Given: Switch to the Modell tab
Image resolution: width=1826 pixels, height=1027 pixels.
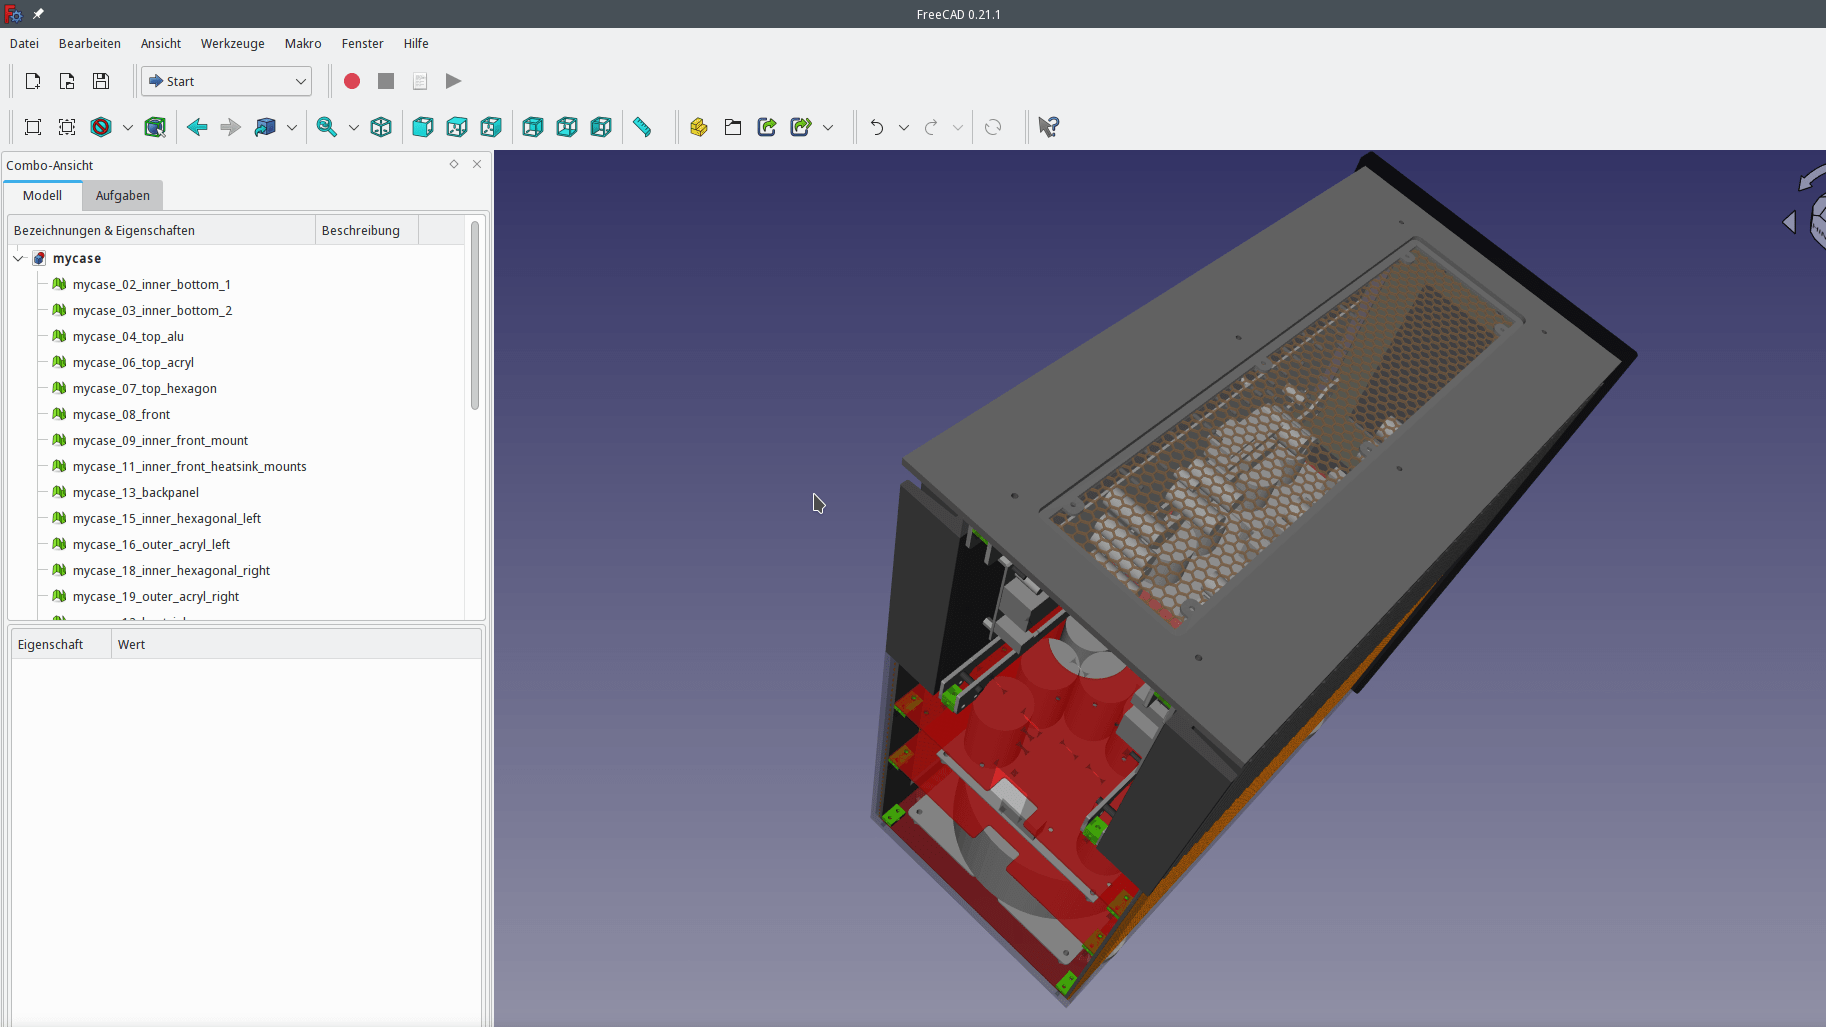Looking at the screenshot, I should click(42, 195).
